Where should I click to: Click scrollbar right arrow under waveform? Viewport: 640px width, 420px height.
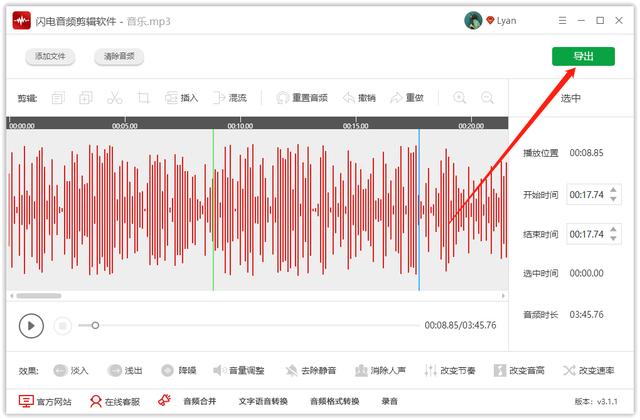tap(503, 296)
